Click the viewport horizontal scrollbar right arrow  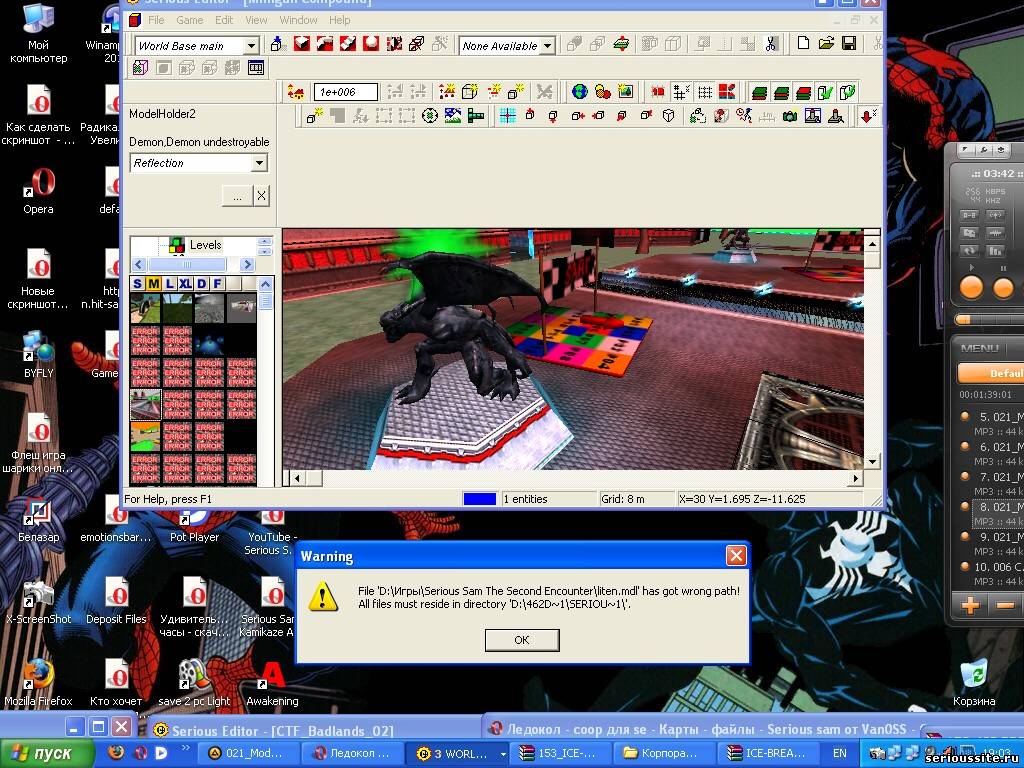click(x=856, y=478)
